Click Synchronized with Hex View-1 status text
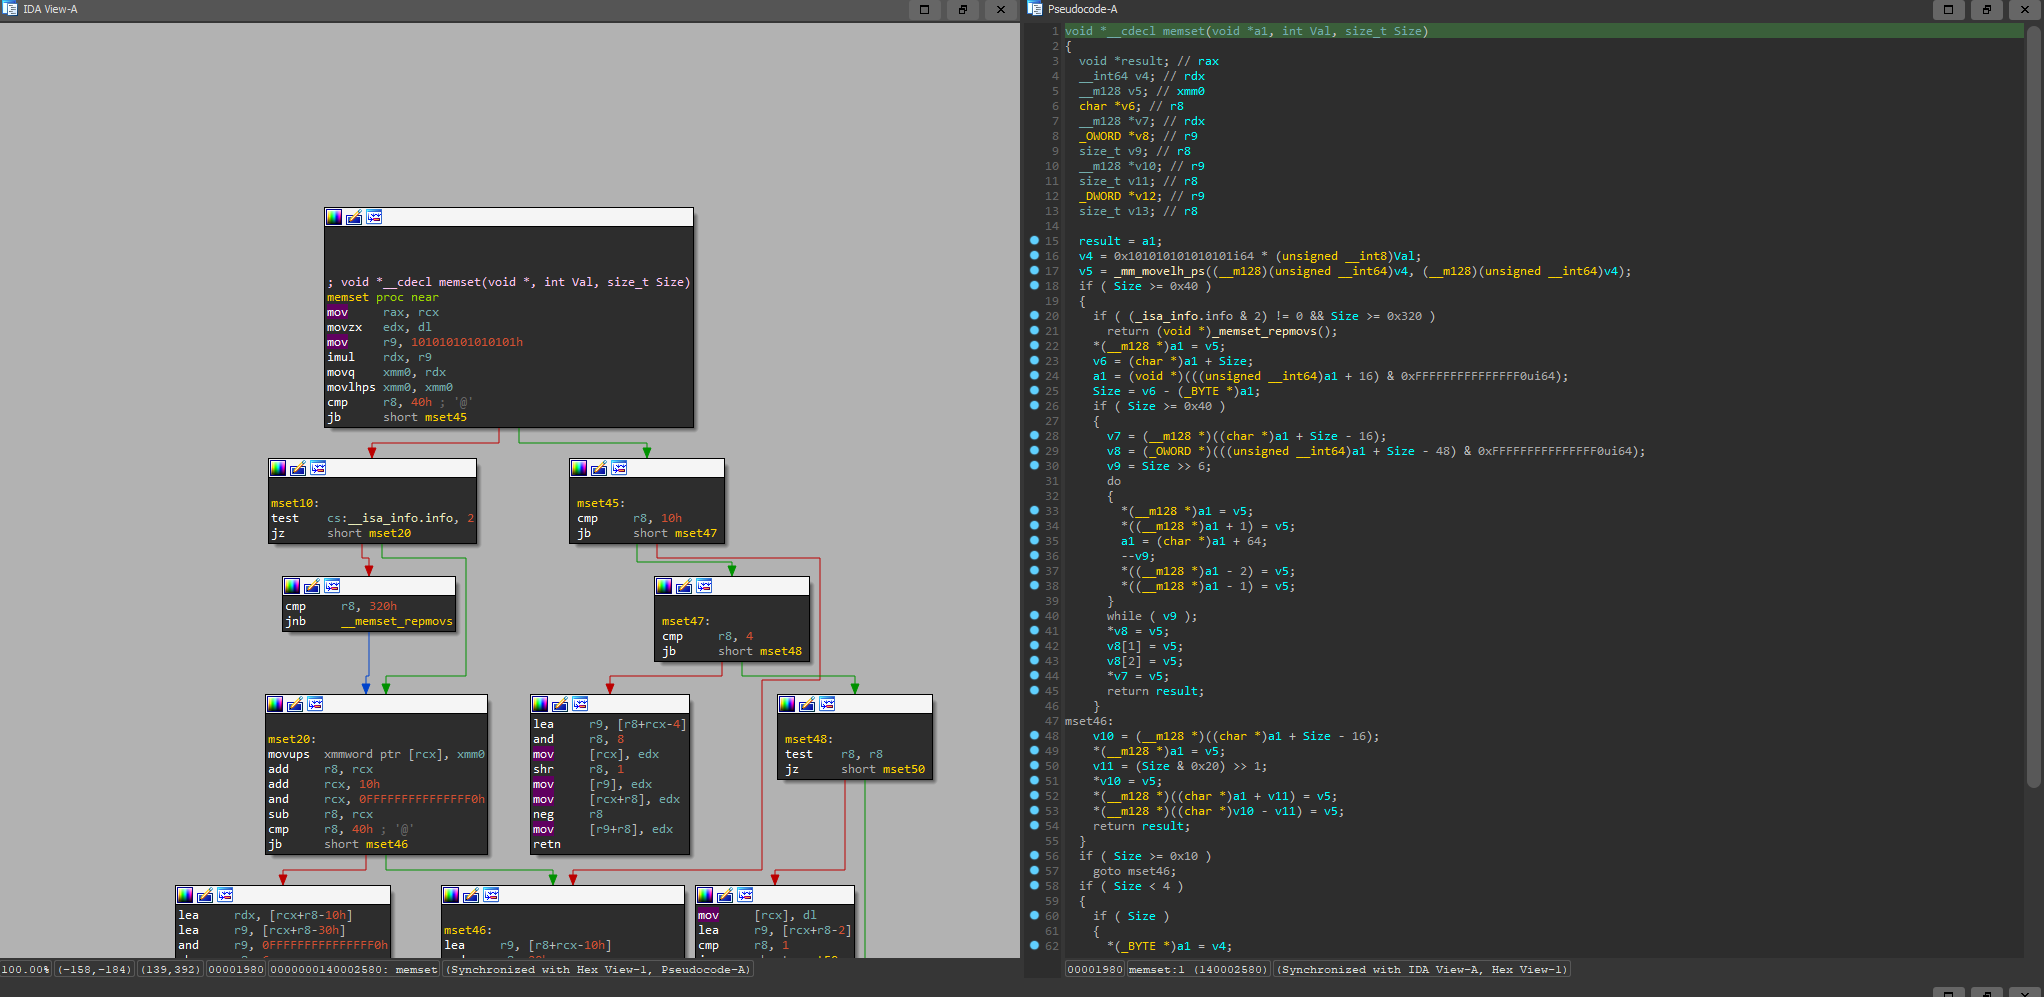2044x997 pixels. click(598, 969)
